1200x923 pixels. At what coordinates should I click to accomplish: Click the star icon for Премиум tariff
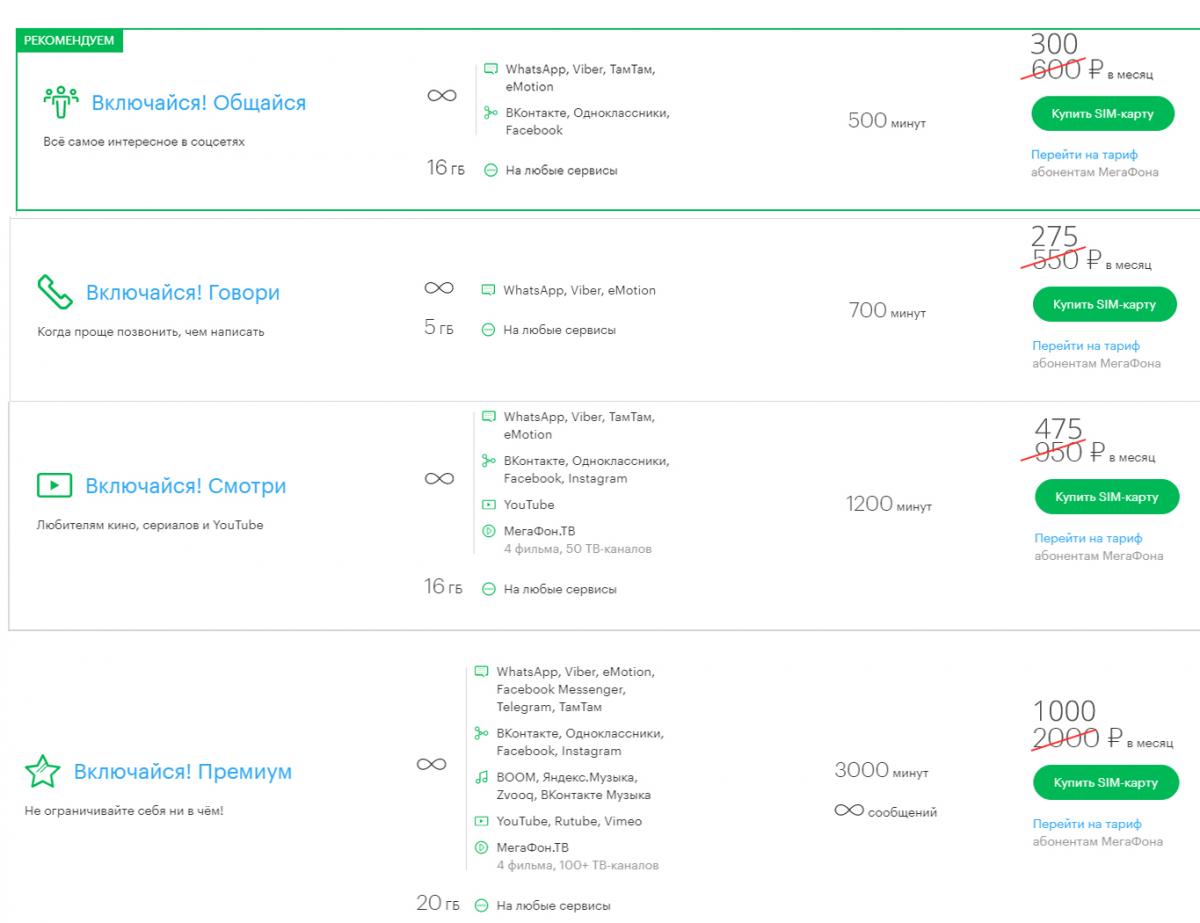click(41, 772)
